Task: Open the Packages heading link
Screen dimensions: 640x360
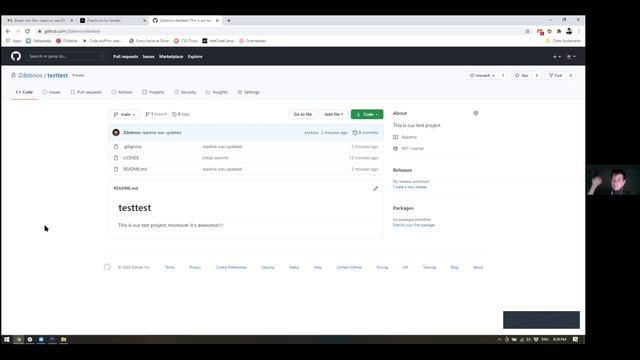Action: 403,208
